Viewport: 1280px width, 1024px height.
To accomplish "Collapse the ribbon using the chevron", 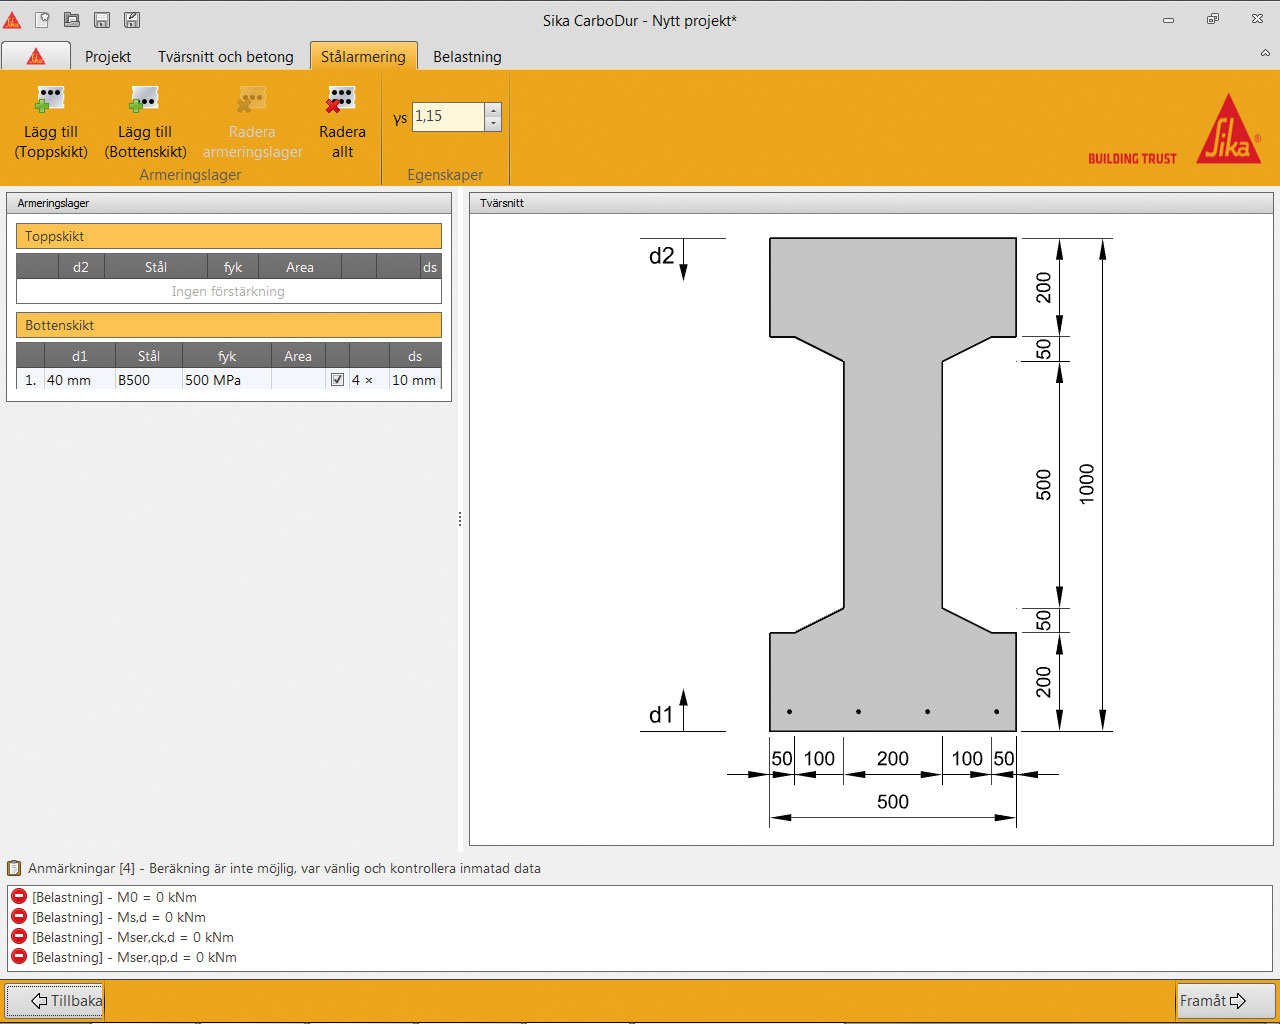I will (1265, 53).
